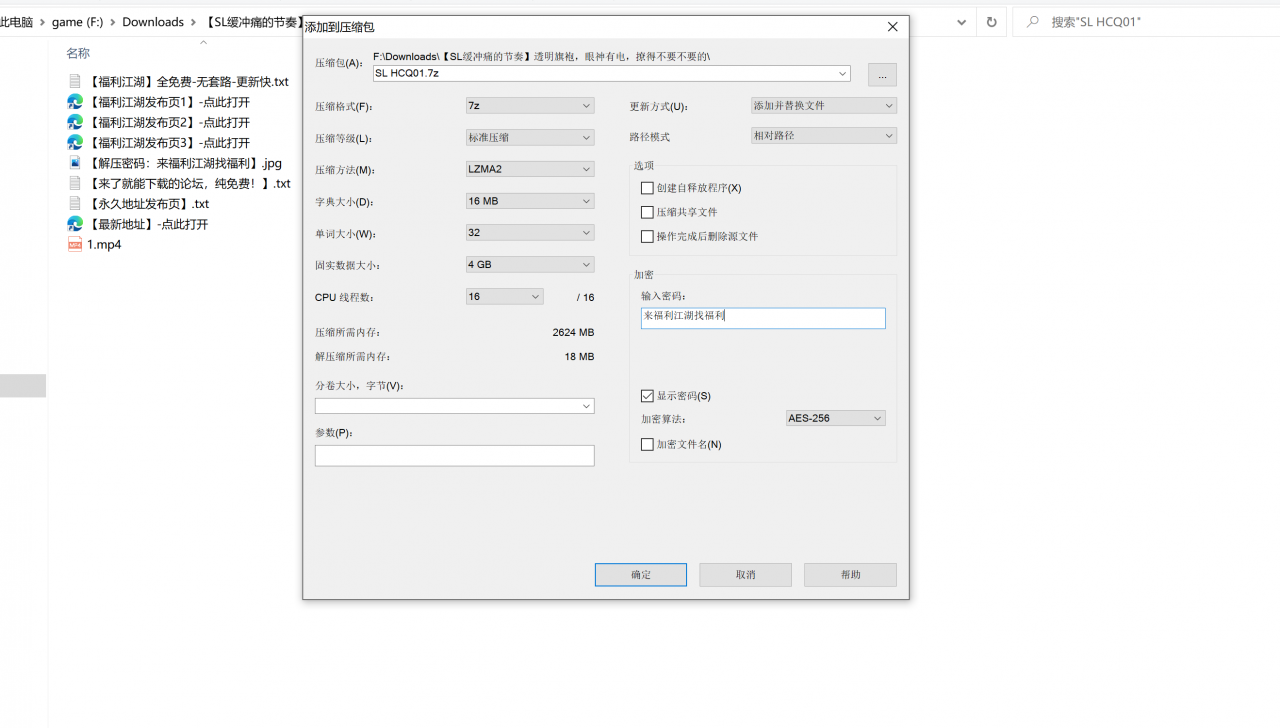The width and height of the screenshot is (1280, 728).
Task: Enable the 创建自释放程序 checkbox
Action: tap(647, 188)
